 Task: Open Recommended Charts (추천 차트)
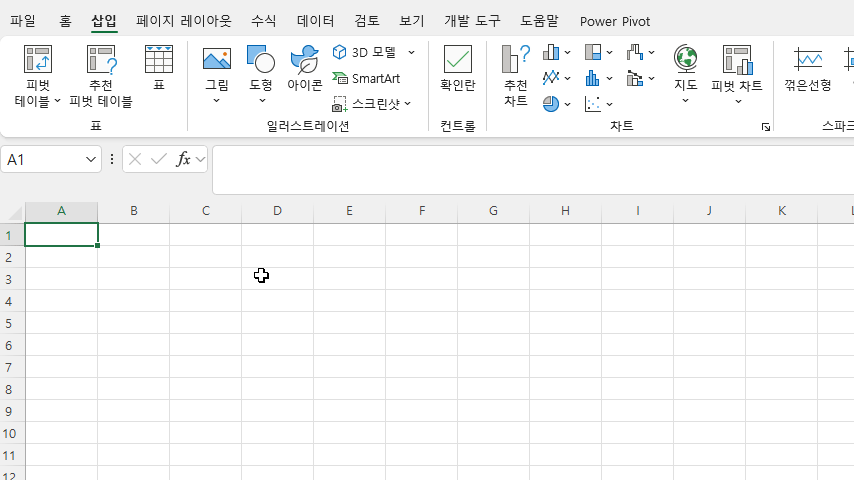point(515,76)
